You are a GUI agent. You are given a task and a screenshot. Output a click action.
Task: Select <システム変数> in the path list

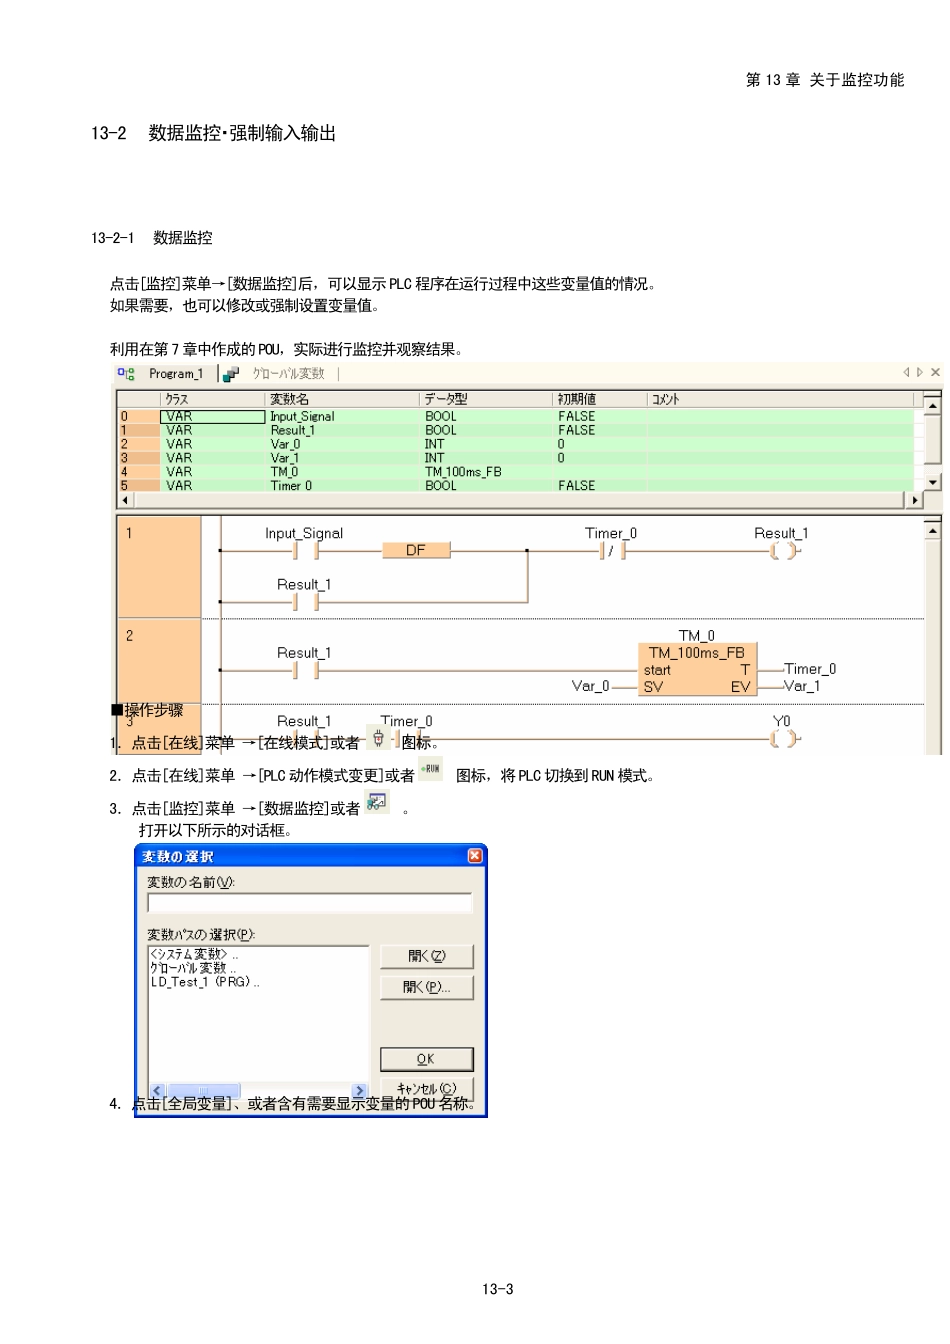[195, 955]
